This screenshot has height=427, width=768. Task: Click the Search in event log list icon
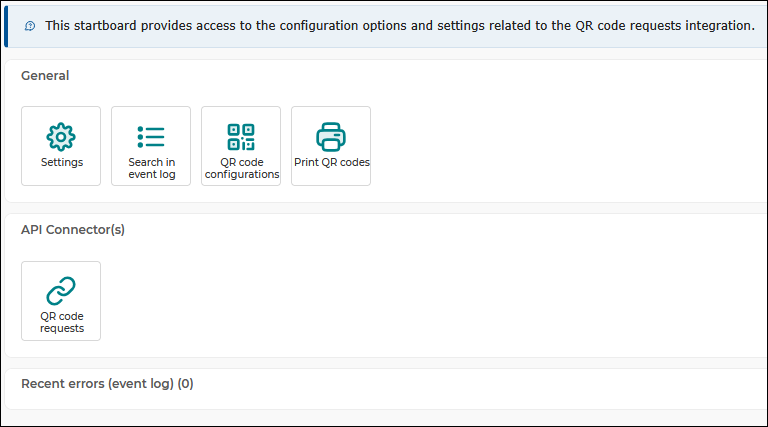(151, 137)
